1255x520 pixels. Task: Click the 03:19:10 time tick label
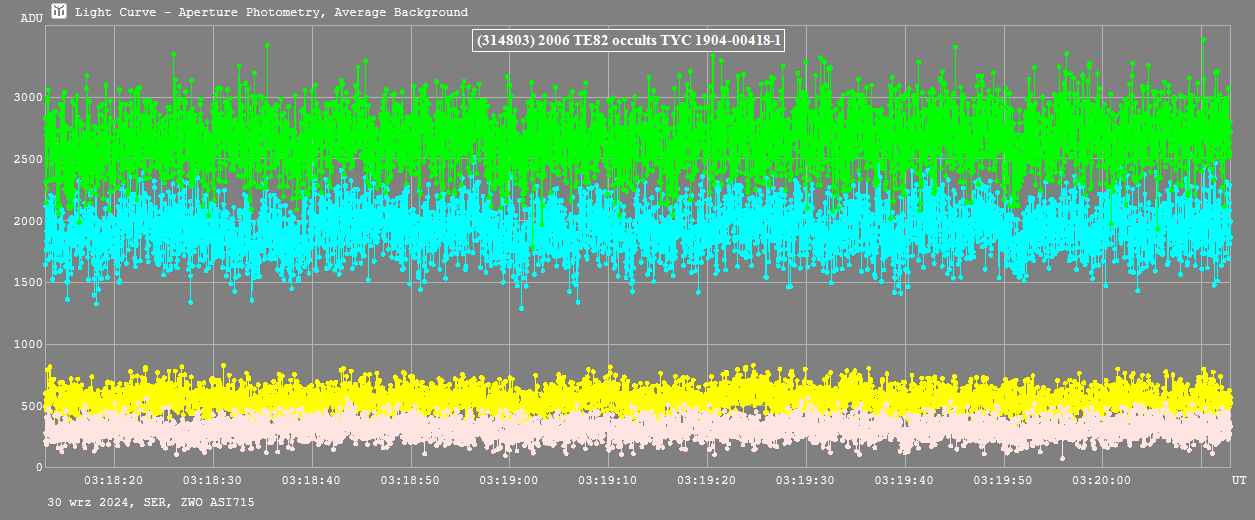coord(608,480)
